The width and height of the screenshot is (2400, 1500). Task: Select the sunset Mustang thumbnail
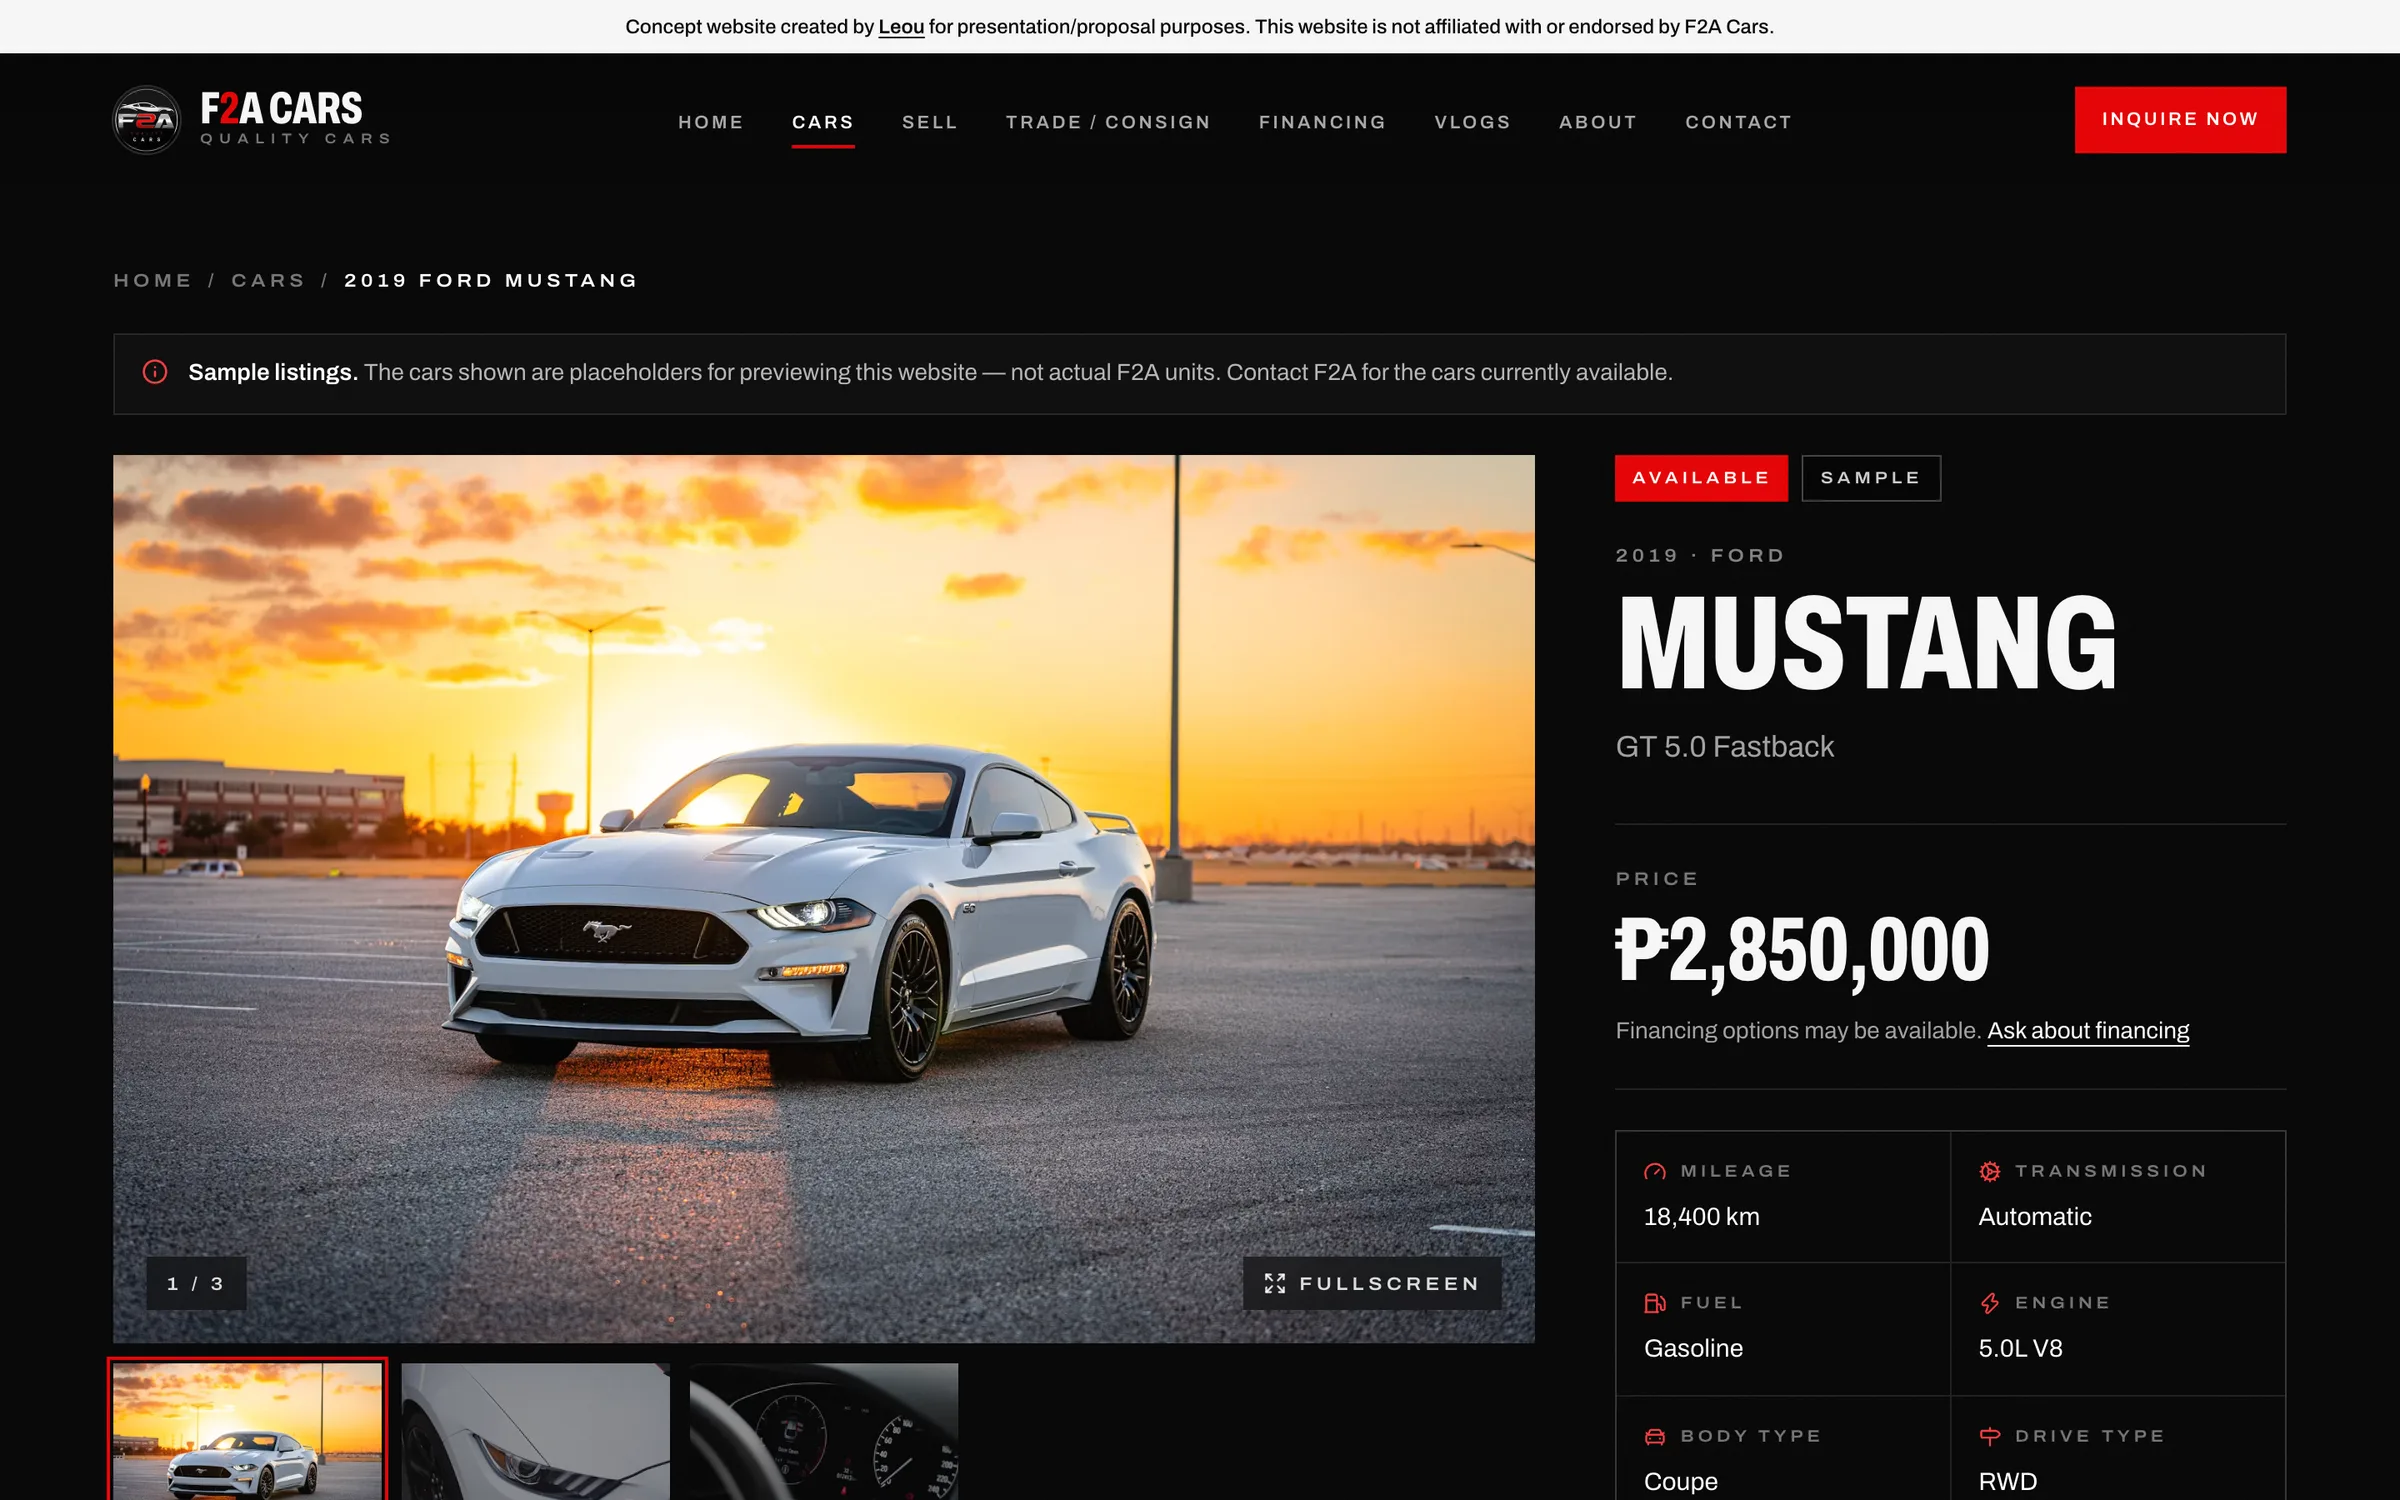[x=247, y=1430]
